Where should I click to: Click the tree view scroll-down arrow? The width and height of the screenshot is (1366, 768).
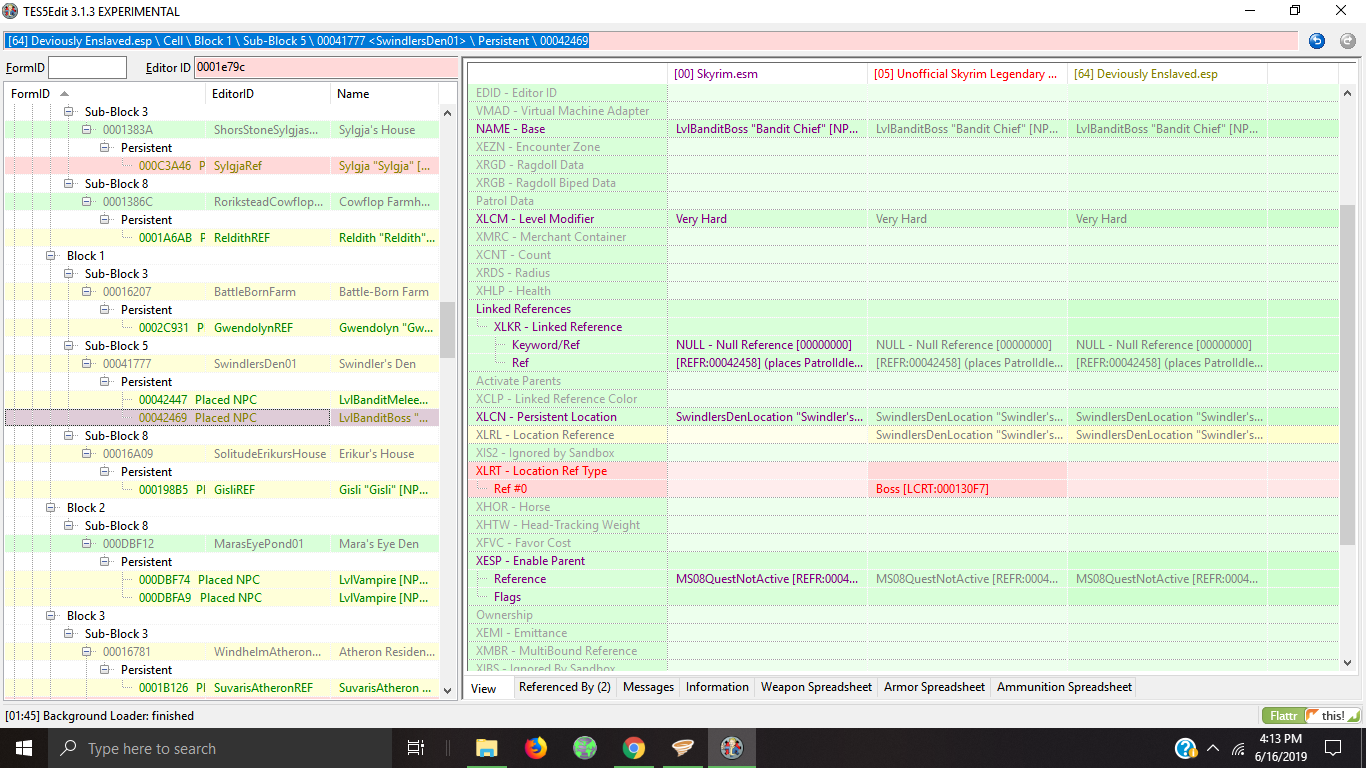(x=447, y=690)
